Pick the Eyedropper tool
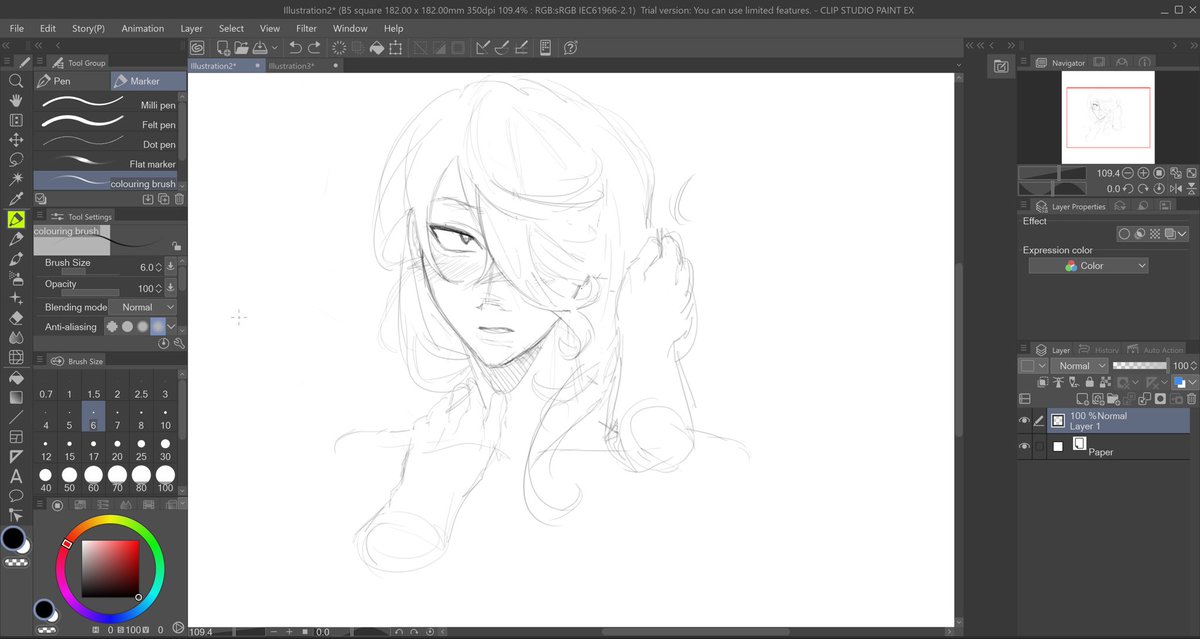Viewport: 1200px width, 639px height. (x=15, y=199)
